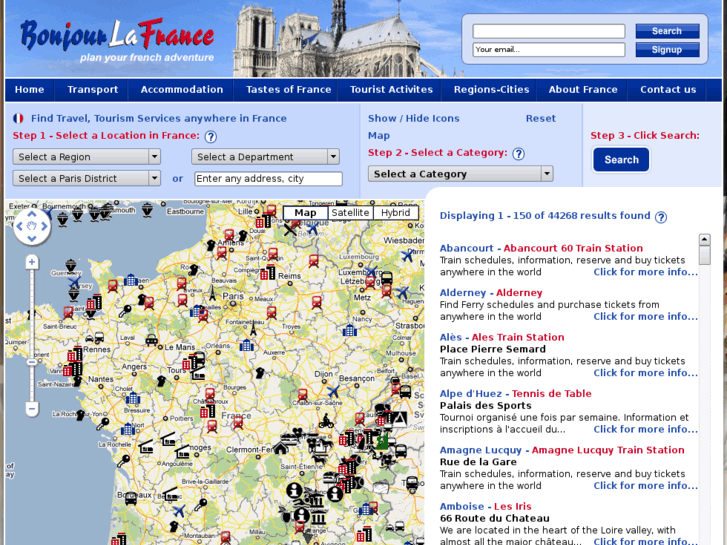
Task: Pan the map down with the south arrow
Action: [32, 239]
